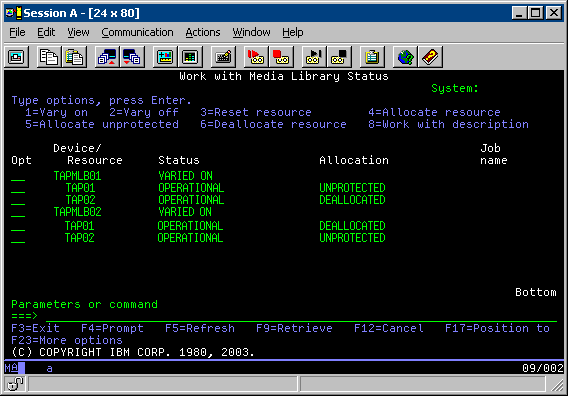
Task: Click Opt field for TAP02 marked DEALLOCATED
Action: coord(18,200)
